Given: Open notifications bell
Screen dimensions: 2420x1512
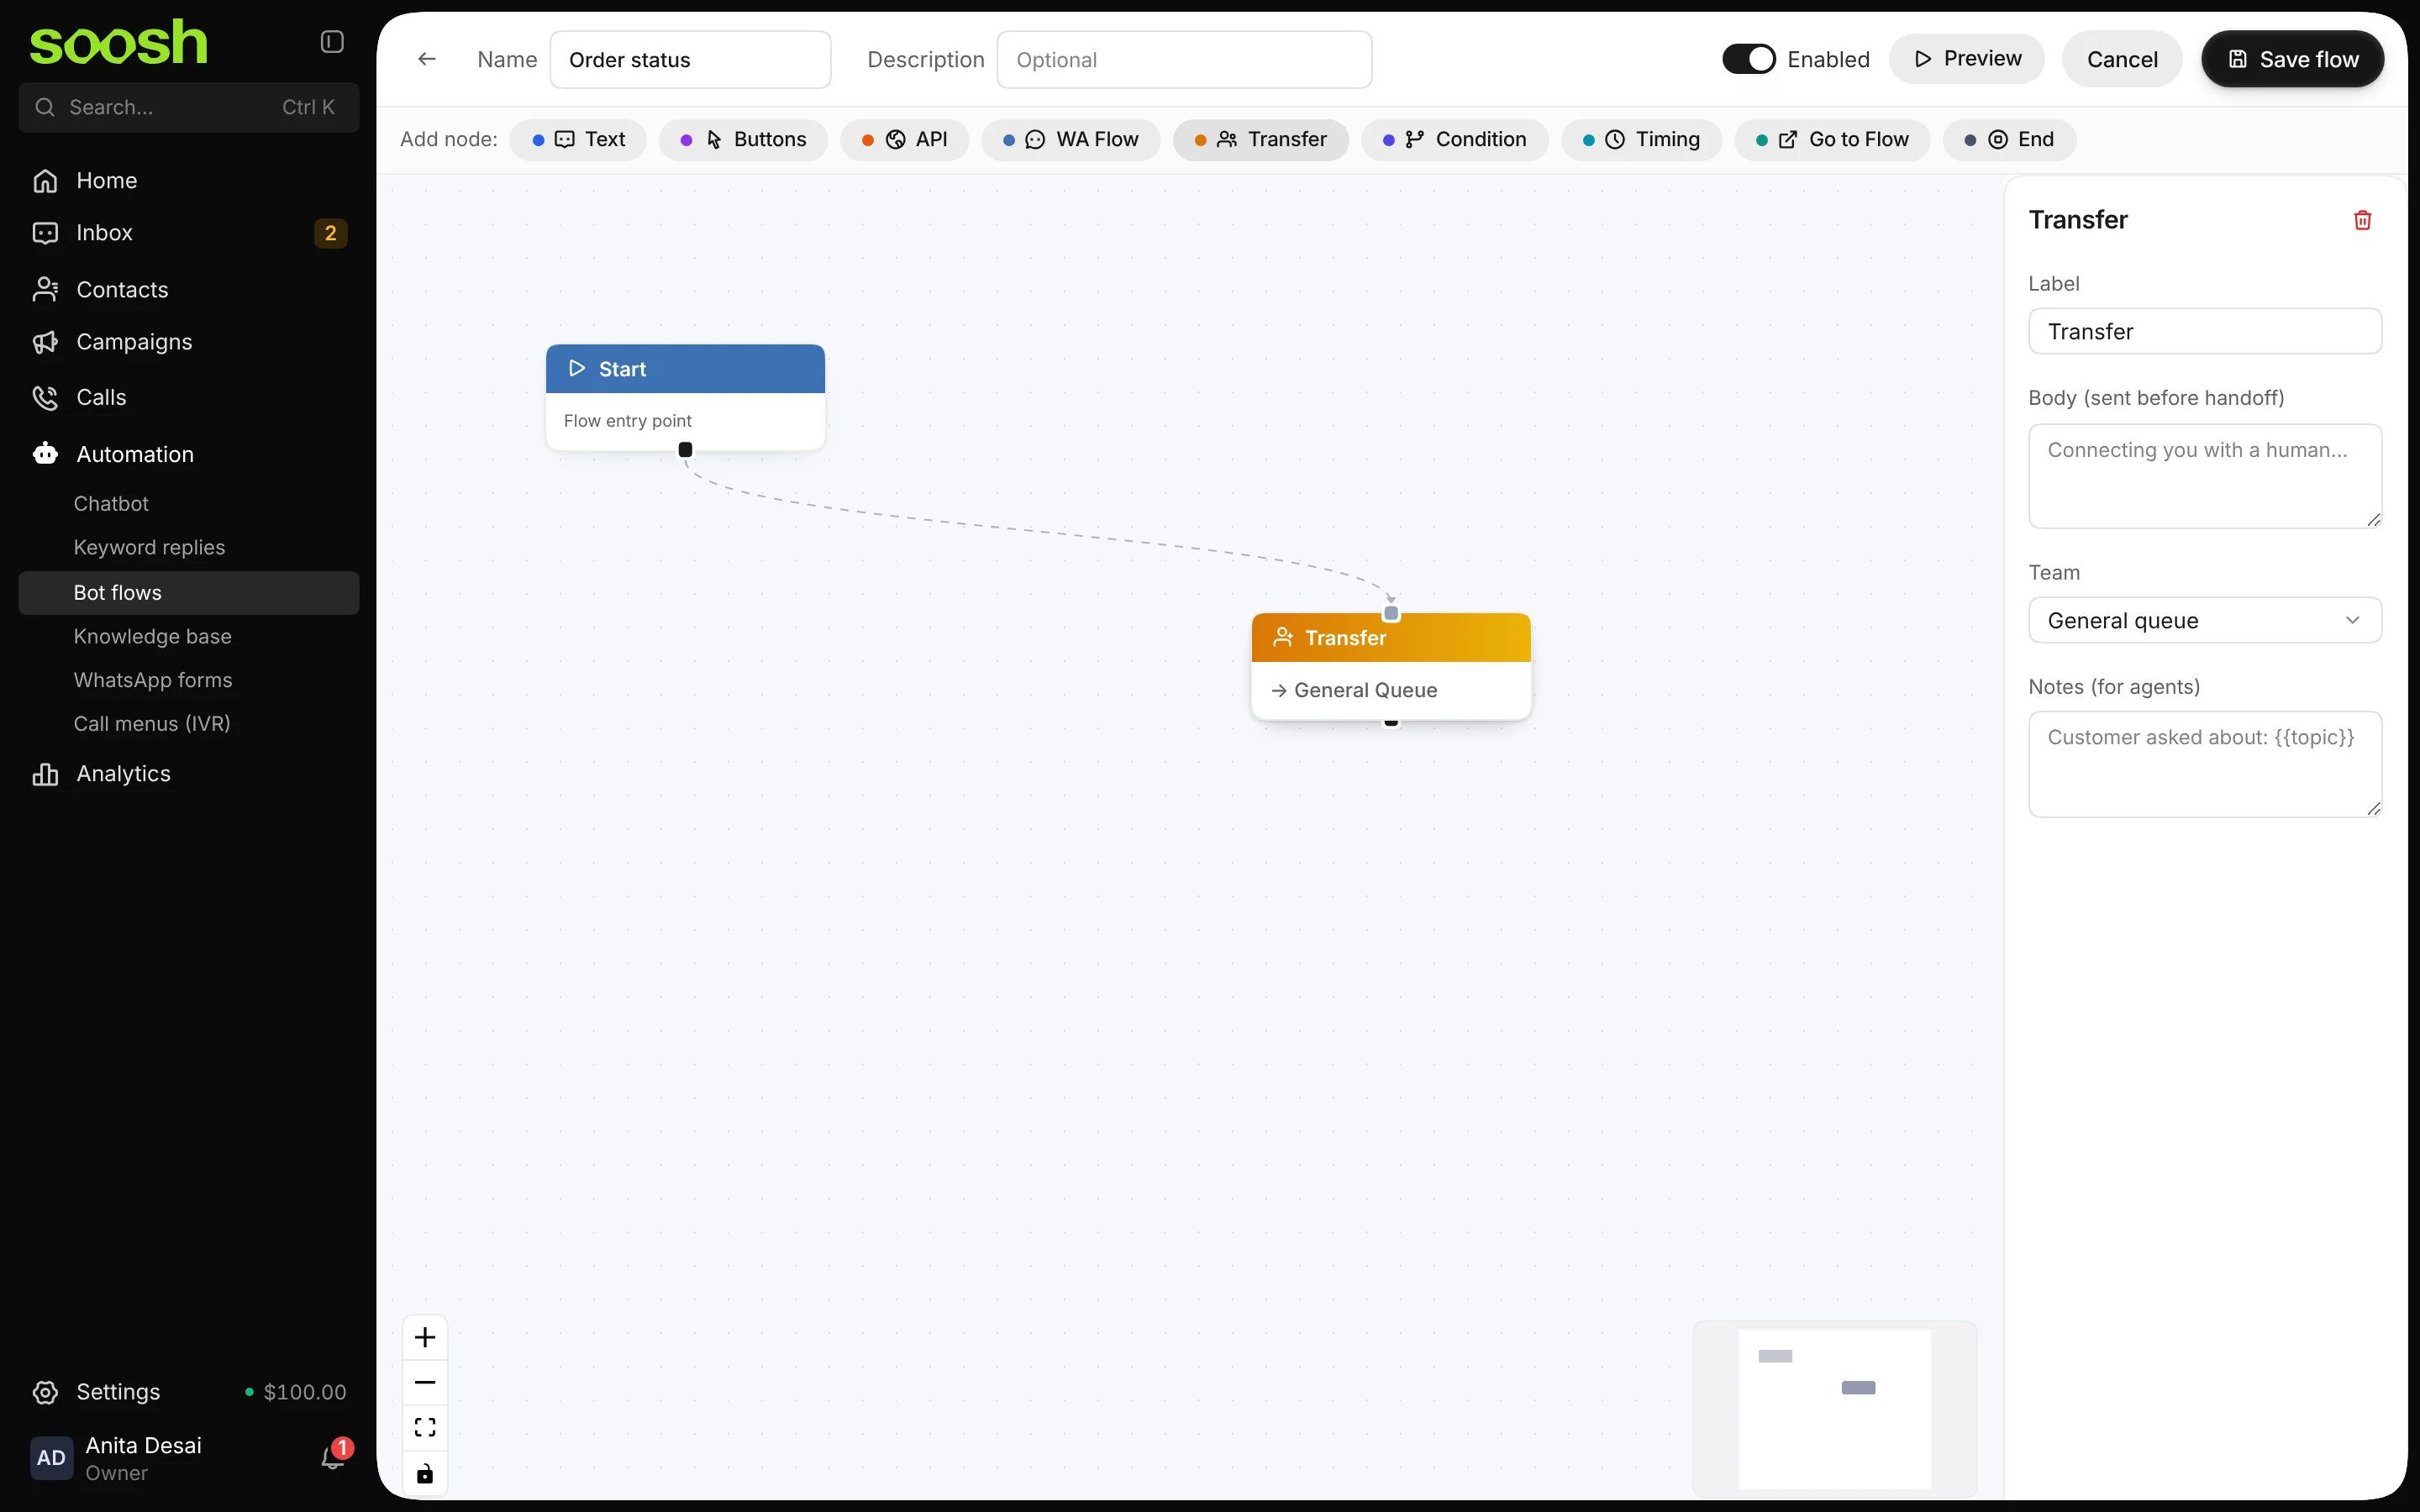Looking at the screenshot, I should 333,1458.
